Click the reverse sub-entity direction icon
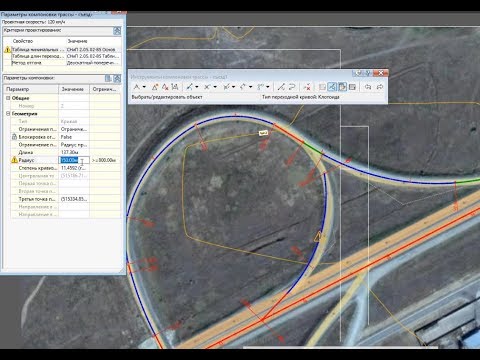This screenshot has height=360, width=480. pos(292,87)
